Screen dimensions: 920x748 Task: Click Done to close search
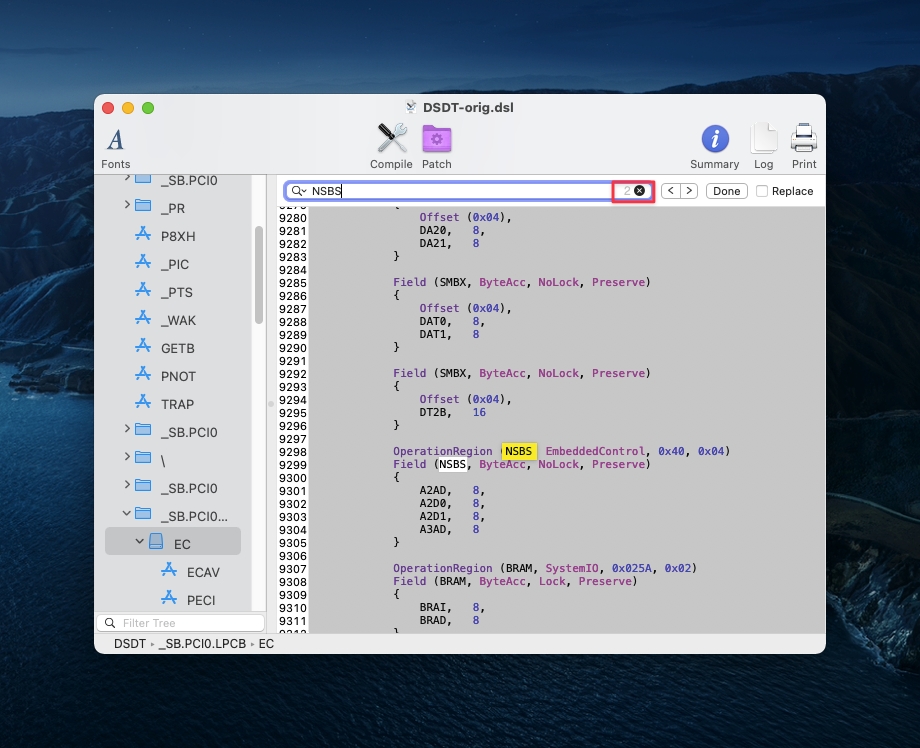click(x=727, y=191)
